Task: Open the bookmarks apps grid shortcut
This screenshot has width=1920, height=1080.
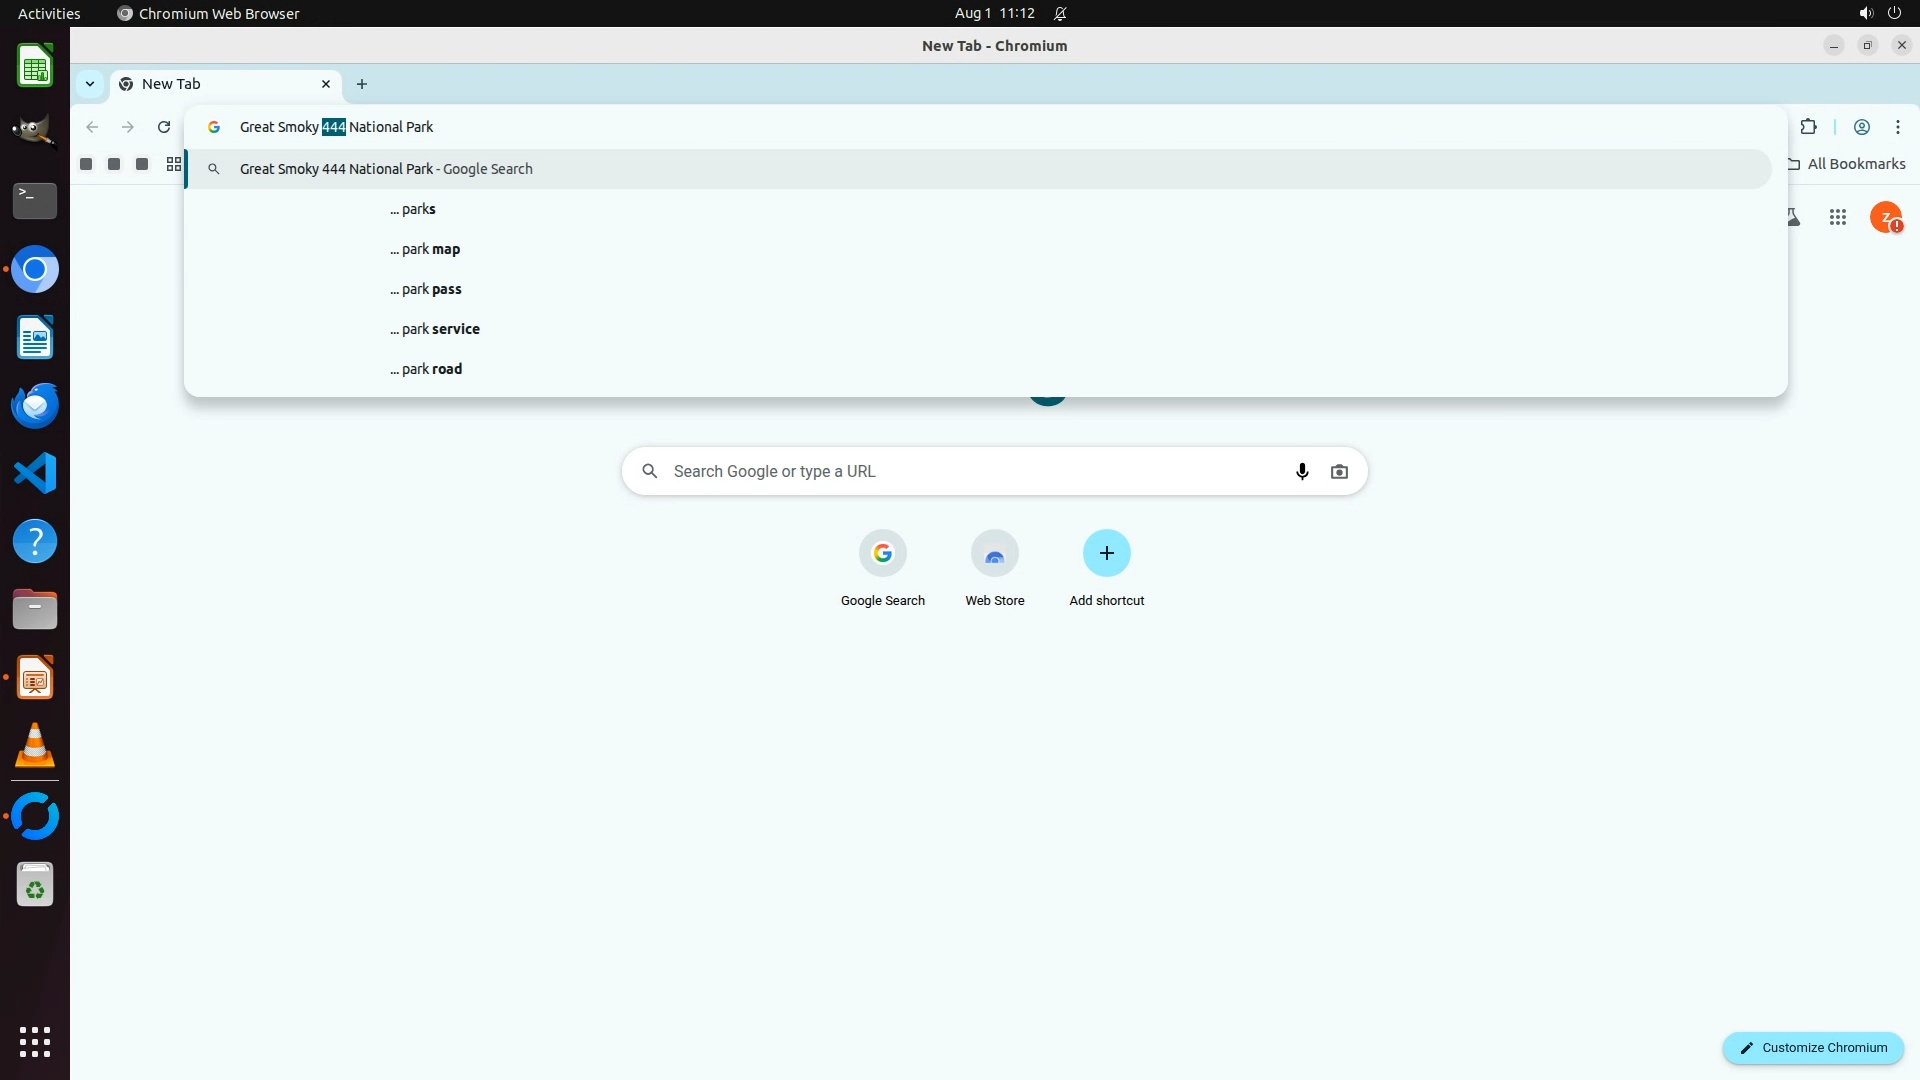Action: coord(174,164)
